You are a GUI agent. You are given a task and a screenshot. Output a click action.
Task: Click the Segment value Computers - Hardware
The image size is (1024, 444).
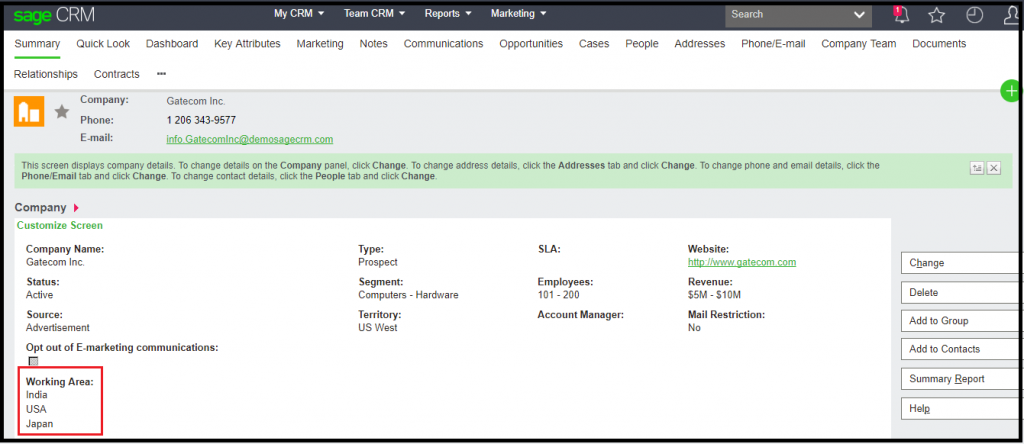point(408,294)
